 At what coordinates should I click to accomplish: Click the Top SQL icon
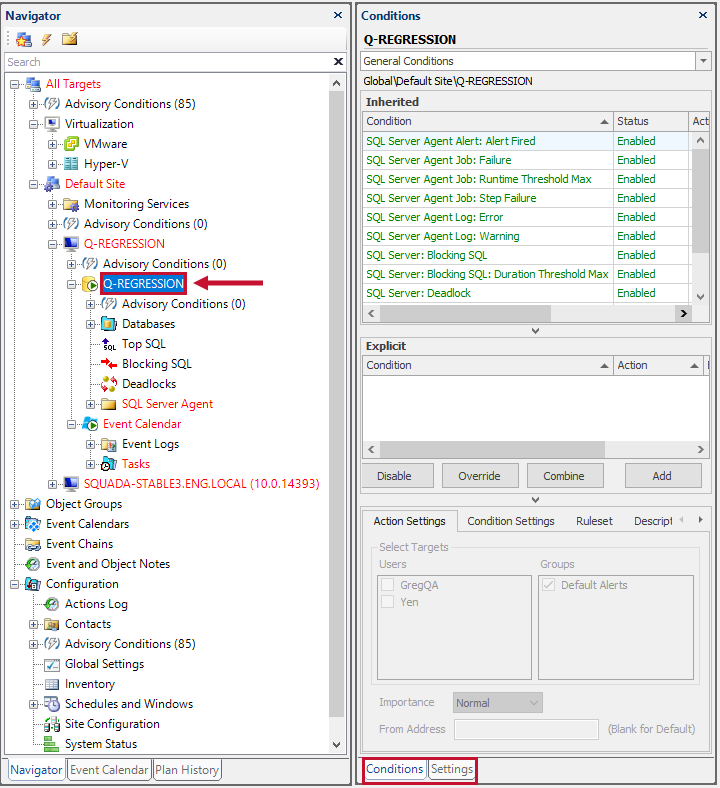pyautogui.click(x=109, y=344)
